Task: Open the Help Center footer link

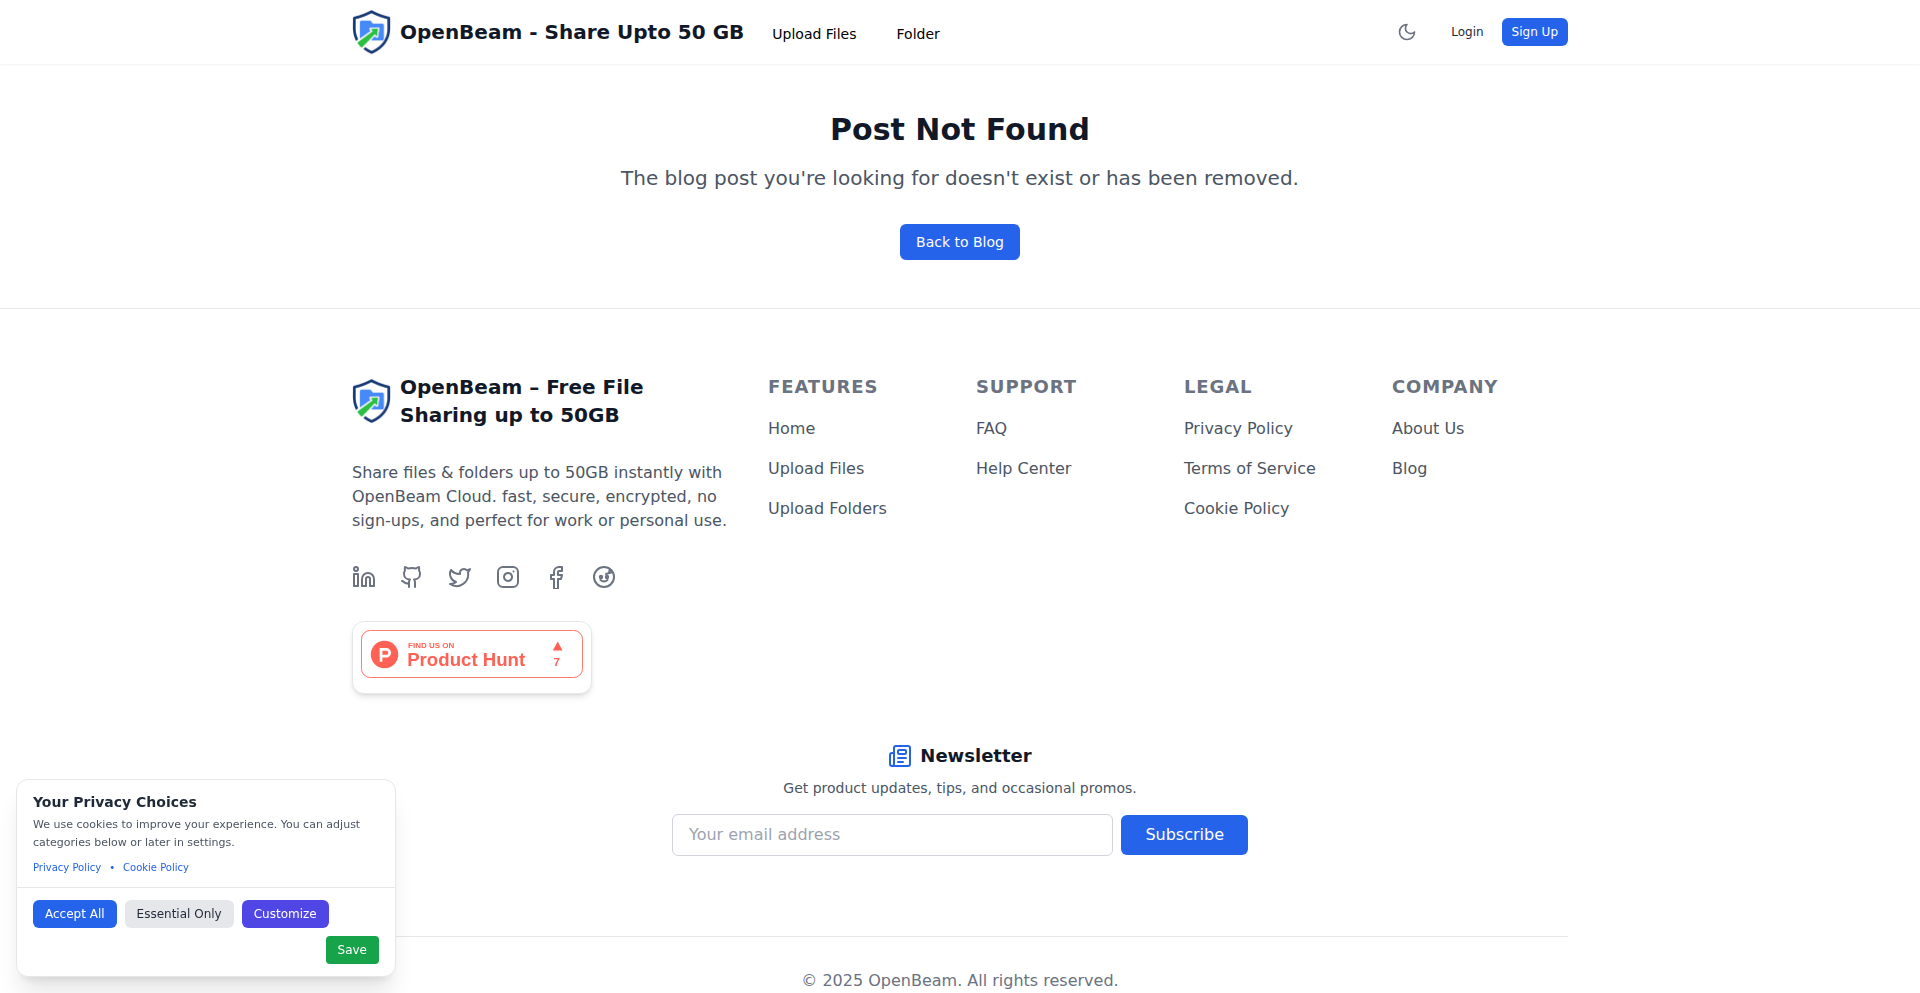Action: tap(1023, 468)
